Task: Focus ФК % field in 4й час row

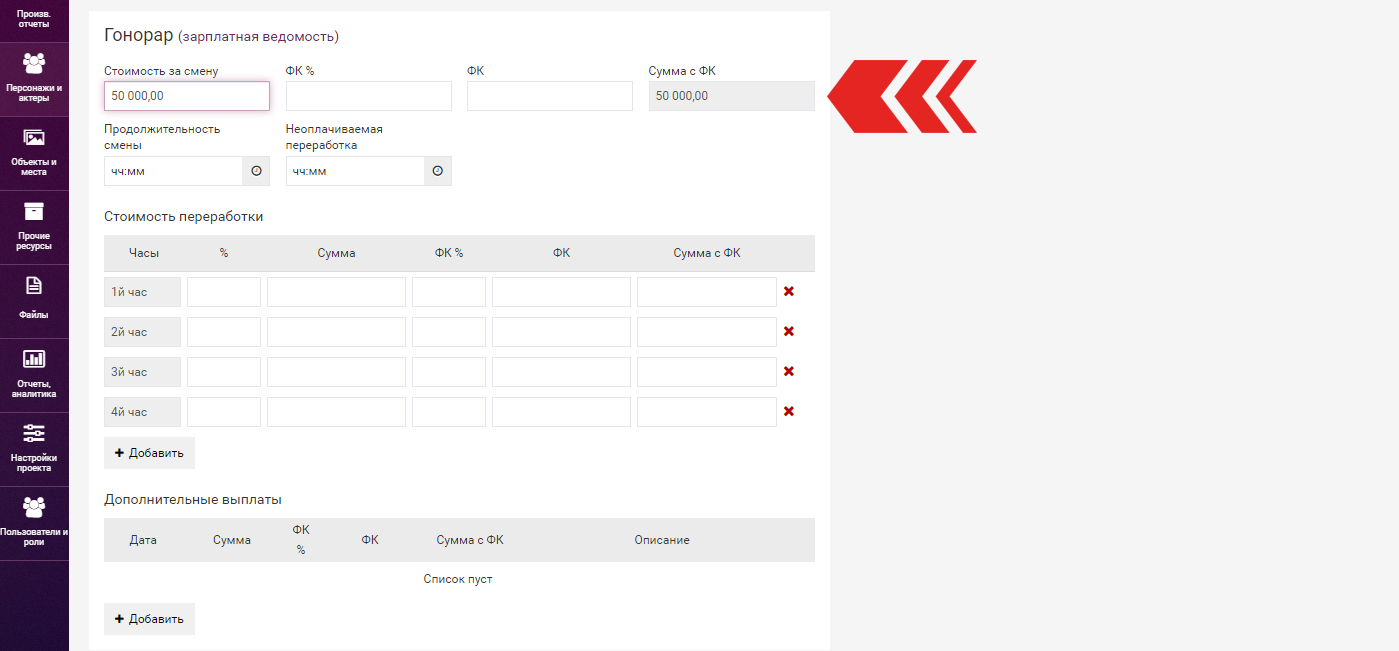Action: 449,412
